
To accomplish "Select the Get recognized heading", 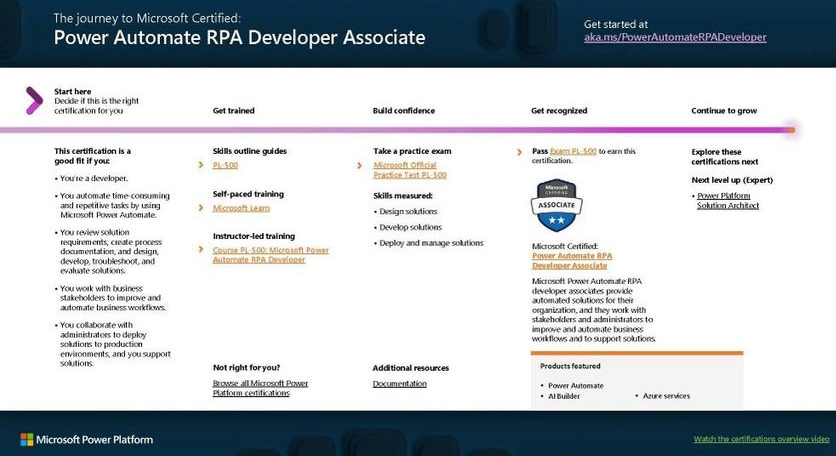I will 559,111.
